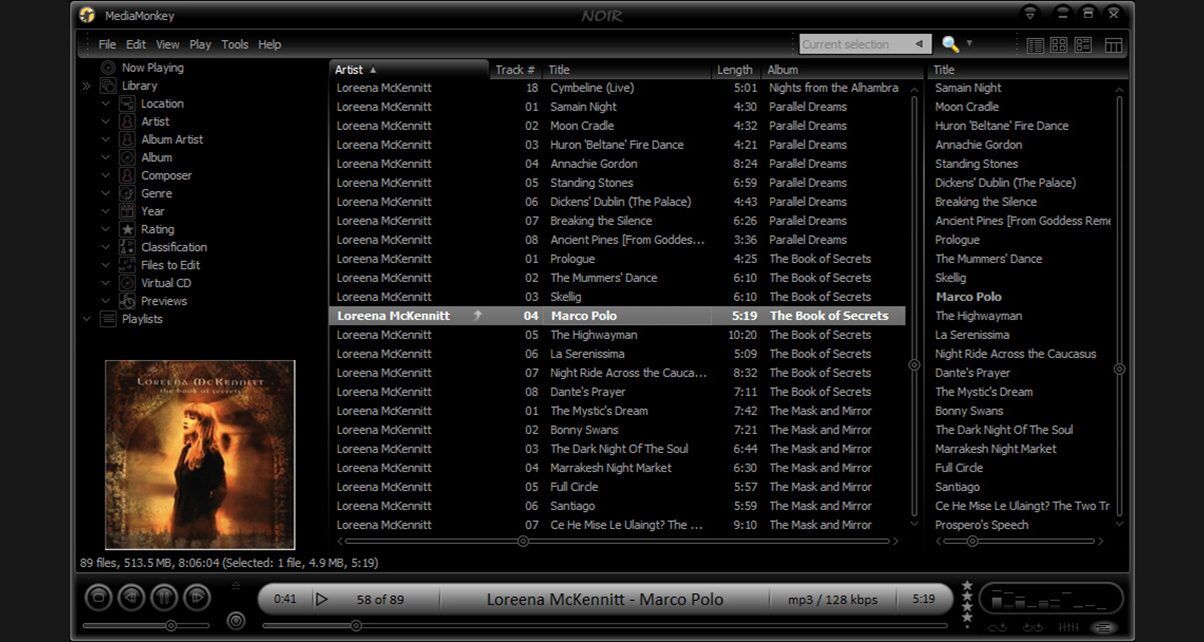Toggle the rightmost player option button
The width and height of the screenshot is (1204, 642).
click(x=1104, y=627)
